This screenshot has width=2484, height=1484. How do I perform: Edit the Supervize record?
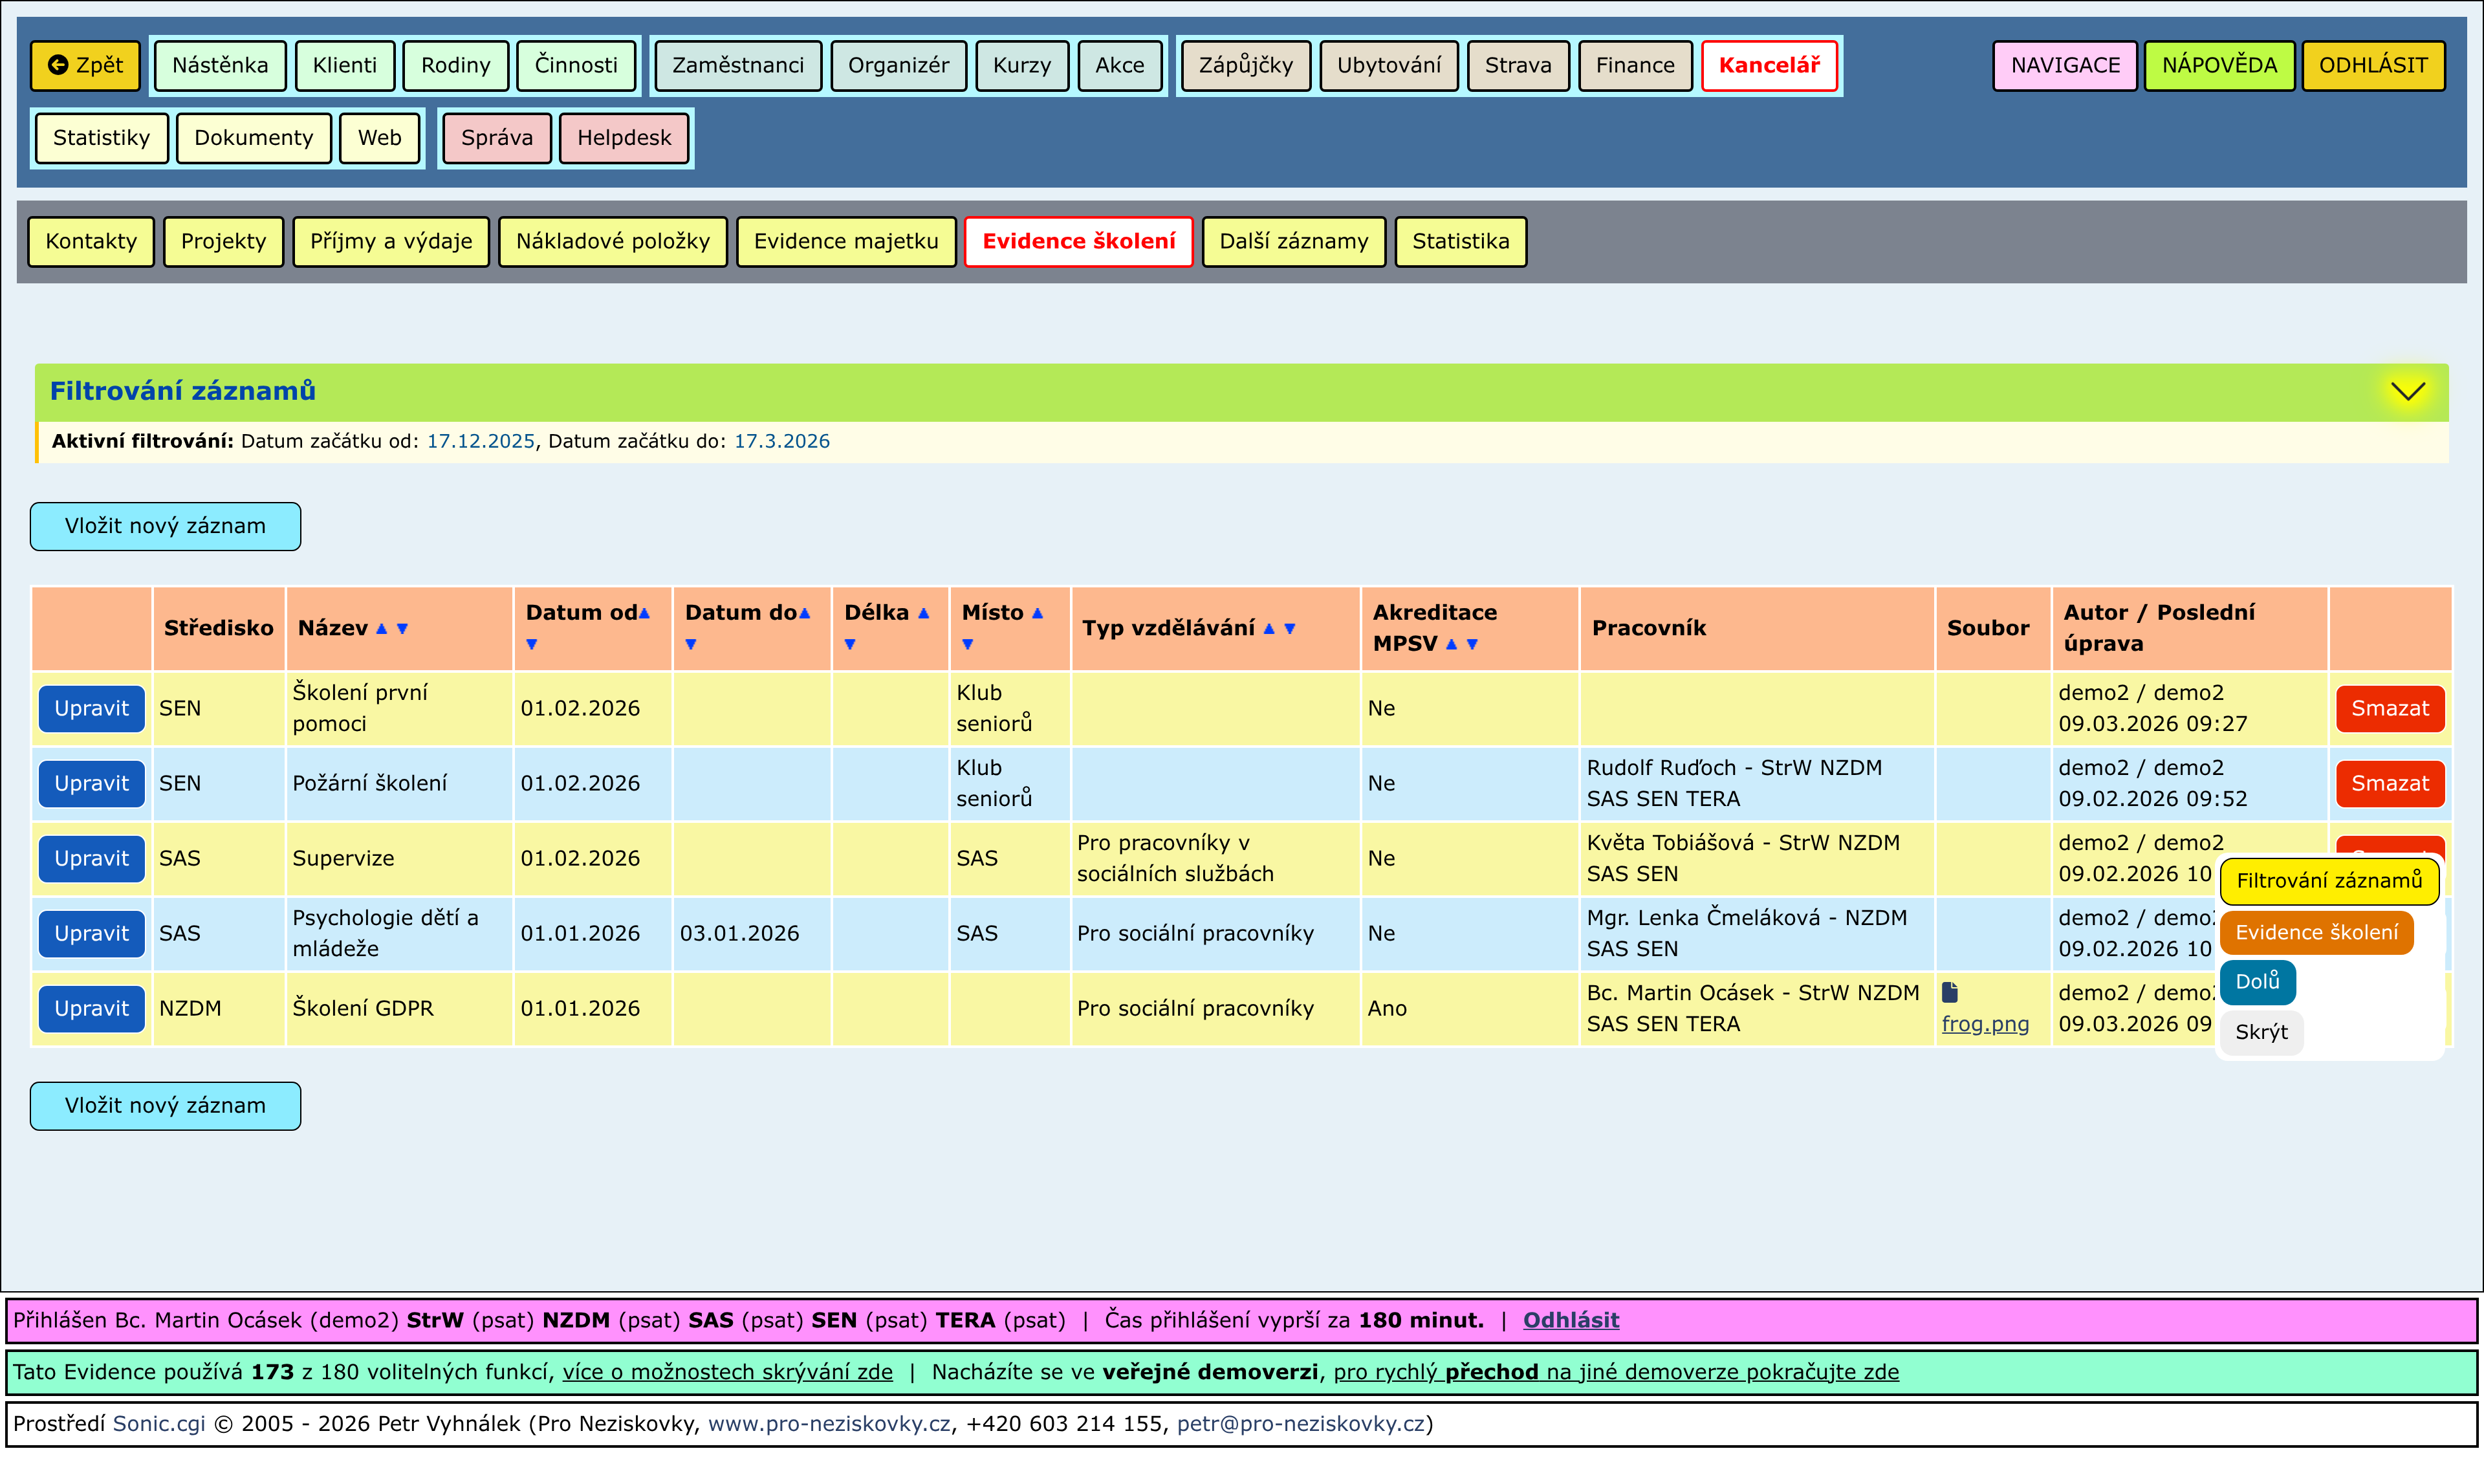pyautogui.click(x=91, y=858)
